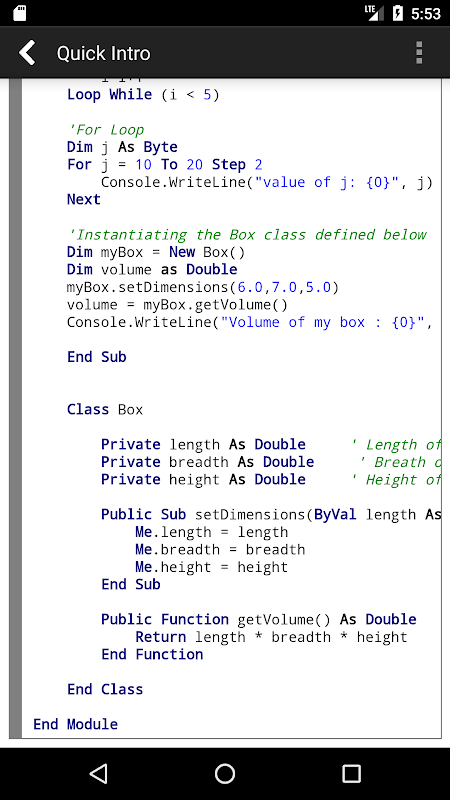
Task: Click the myBox.setDimensions(6.0,7.0,5.0) line
Action: (203, 287)
